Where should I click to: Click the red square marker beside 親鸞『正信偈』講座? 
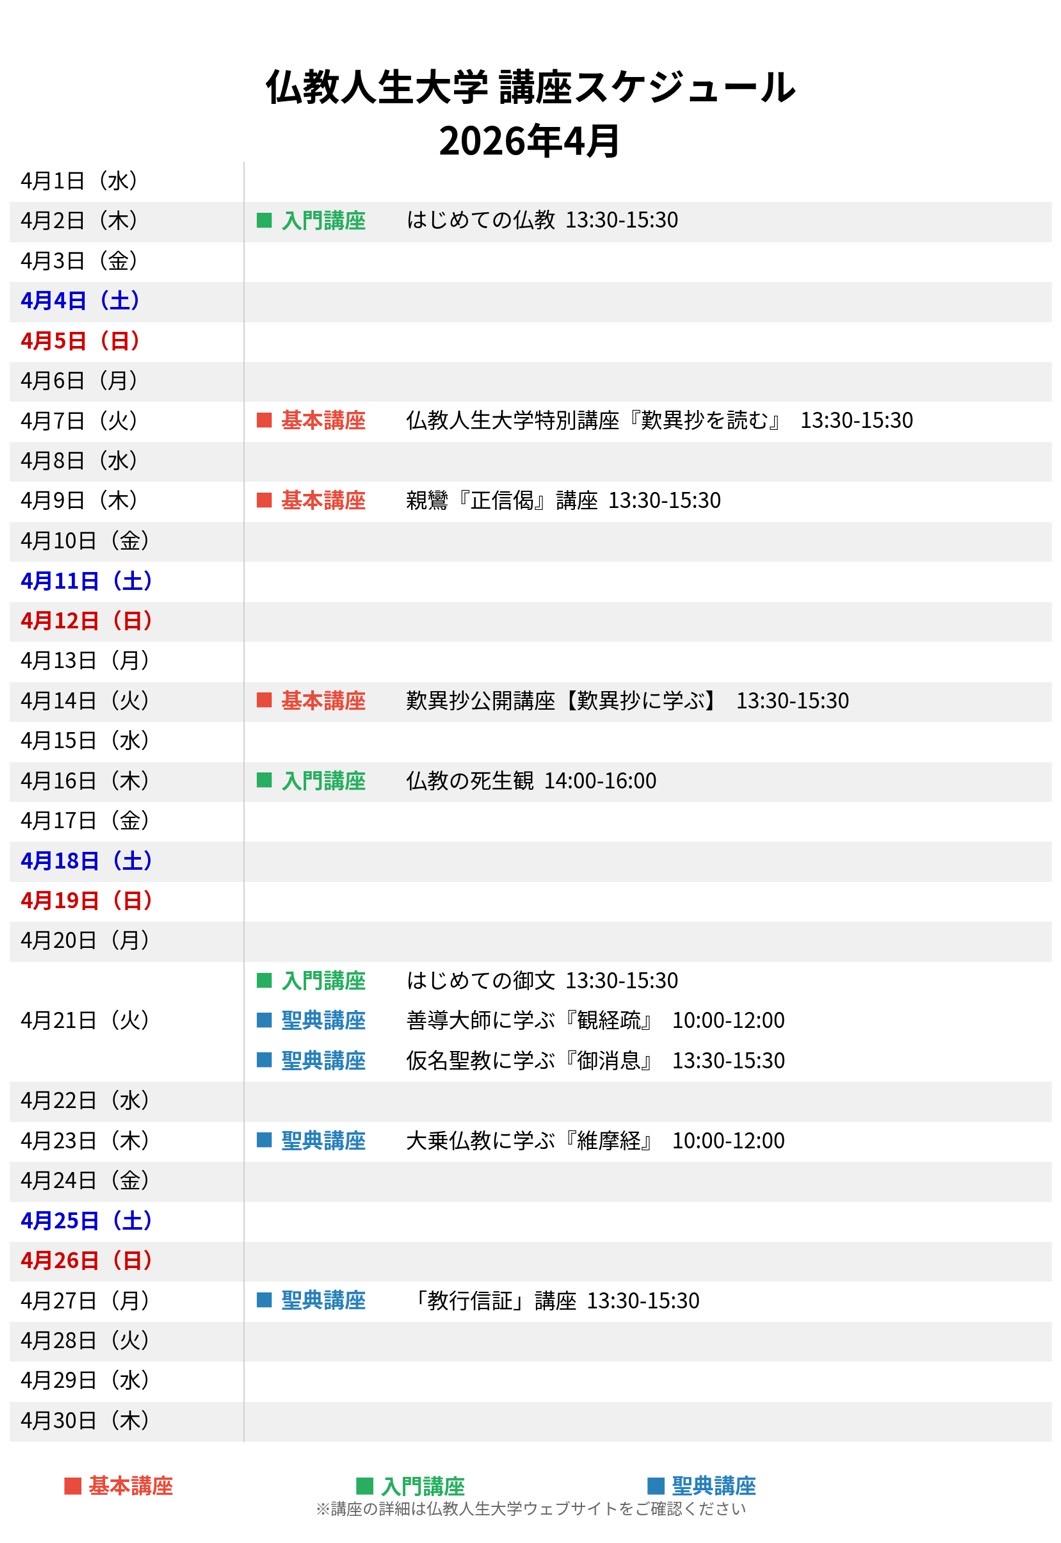(x=264, y=501)
